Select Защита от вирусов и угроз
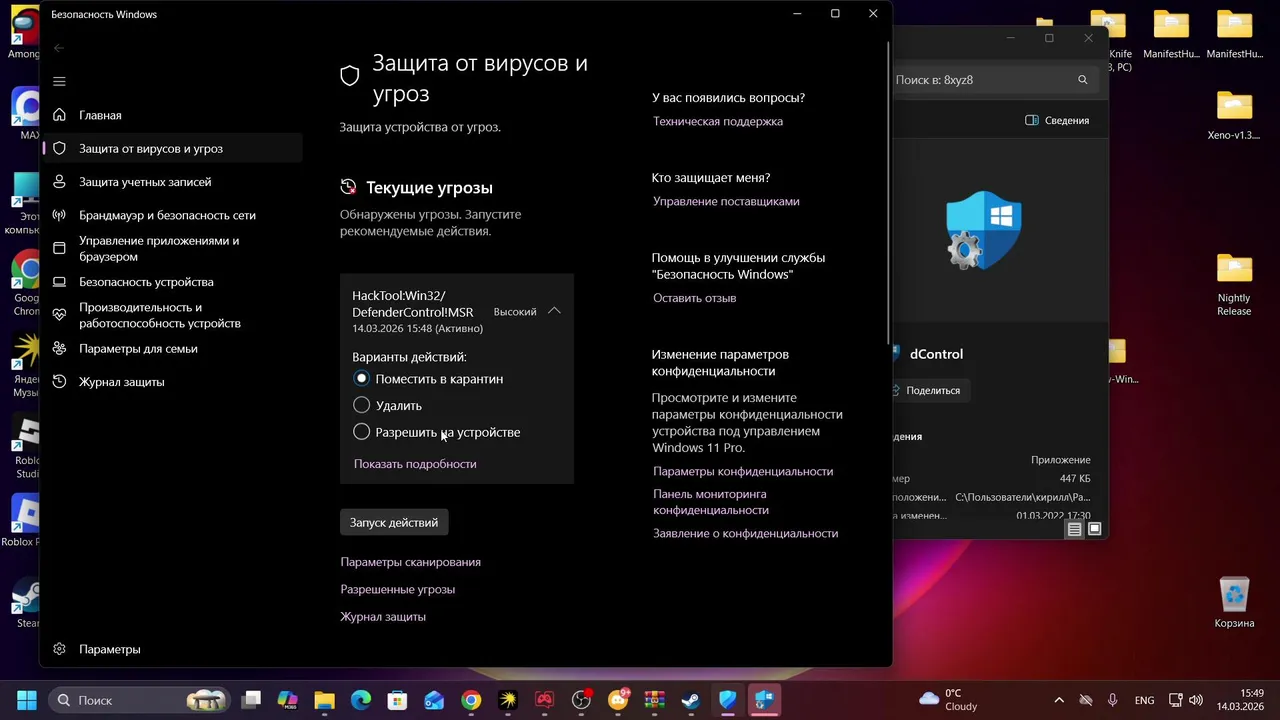1280x720 pixels. point(172,148)
